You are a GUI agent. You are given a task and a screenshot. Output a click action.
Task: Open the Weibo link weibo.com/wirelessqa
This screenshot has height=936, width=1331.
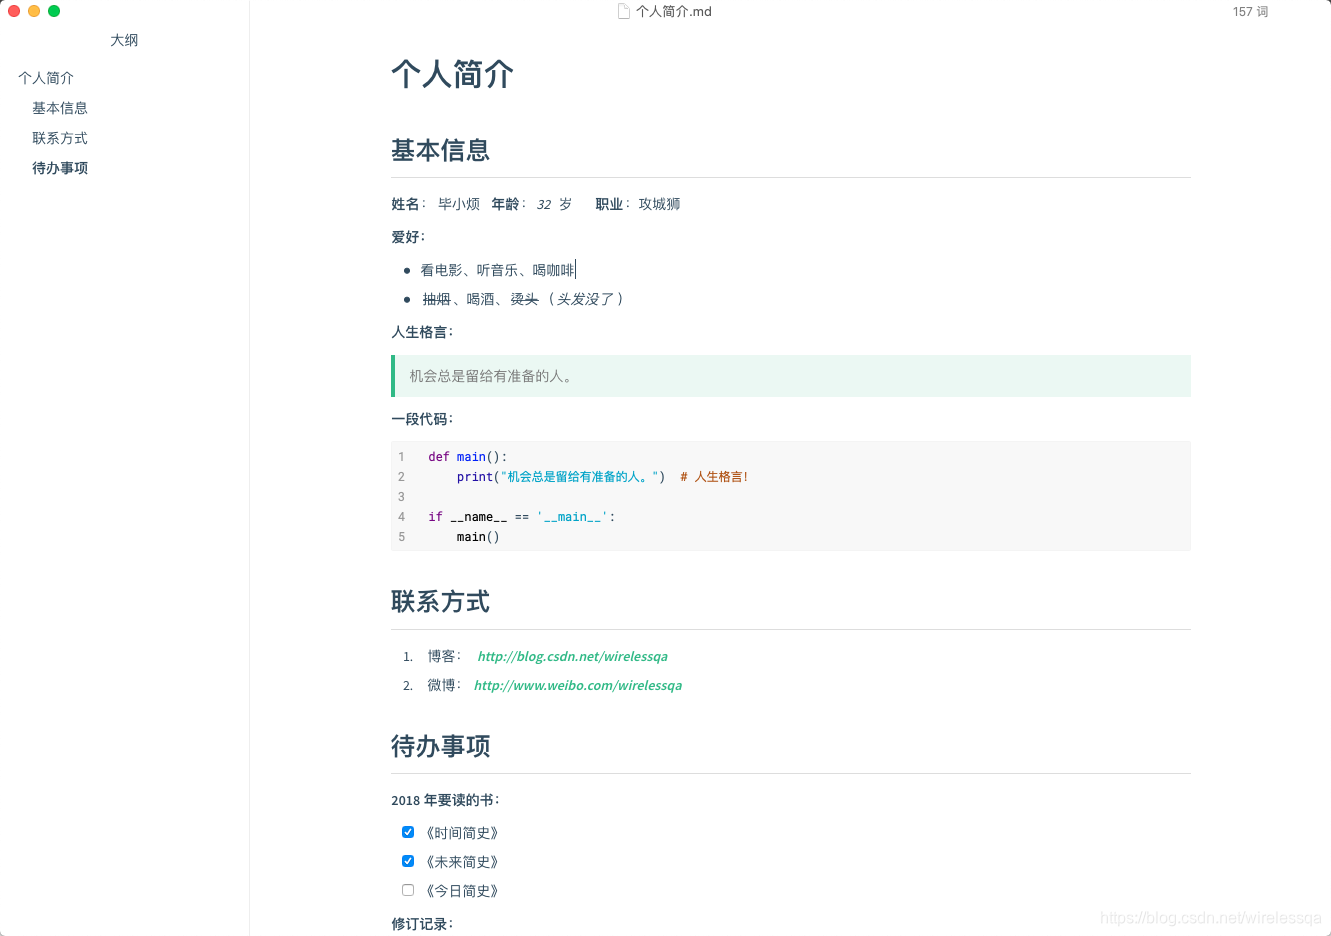point(577,685)
